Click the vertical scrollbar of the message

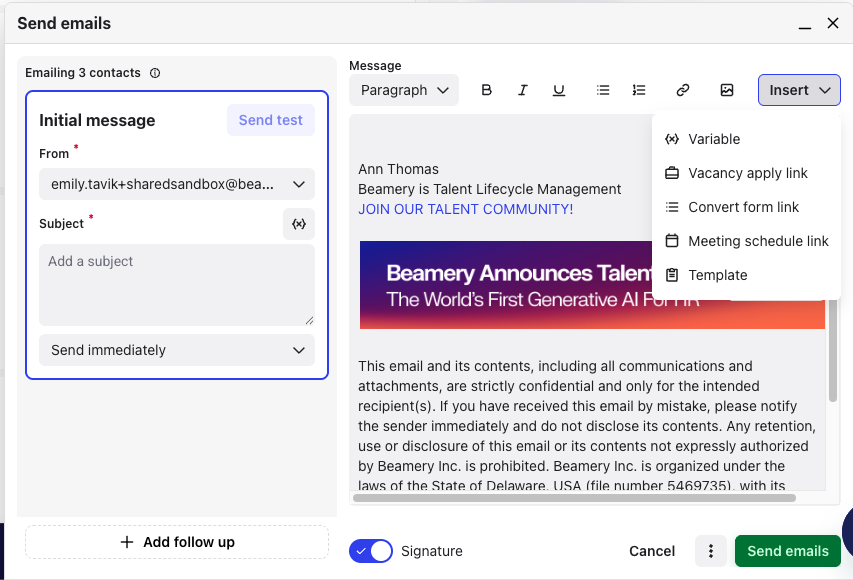tap(832, 351)
